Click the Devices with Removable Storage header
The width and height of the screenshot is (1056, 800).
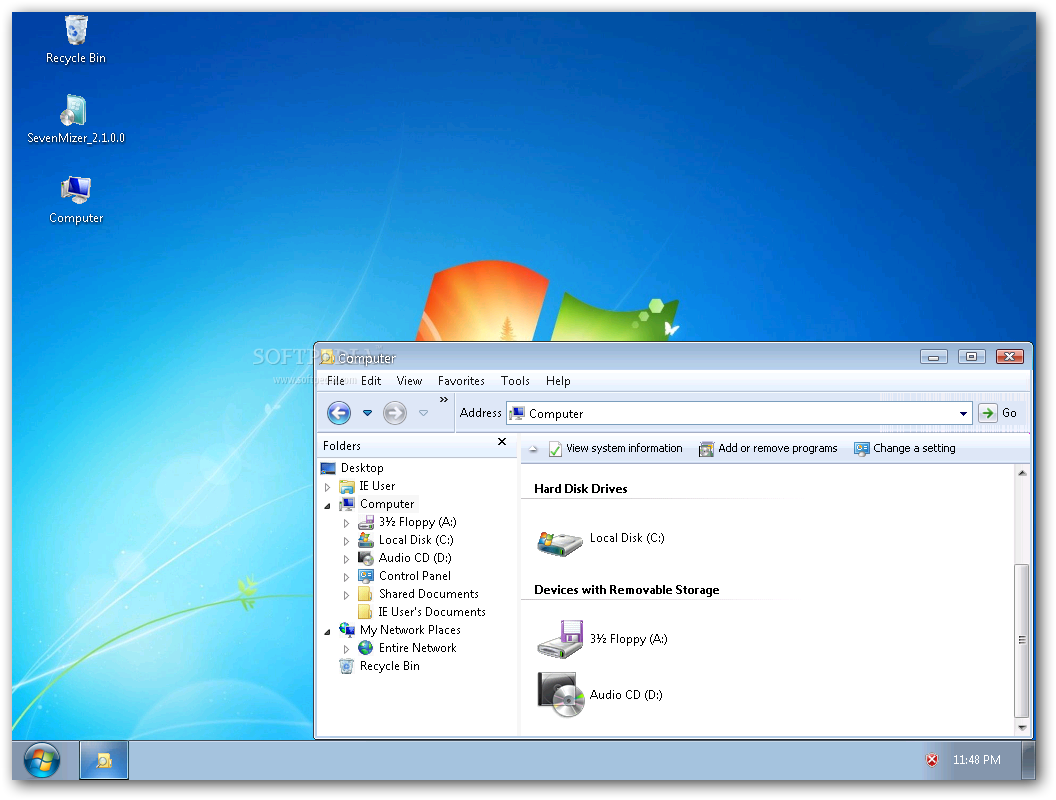click(x=626, y=590)
